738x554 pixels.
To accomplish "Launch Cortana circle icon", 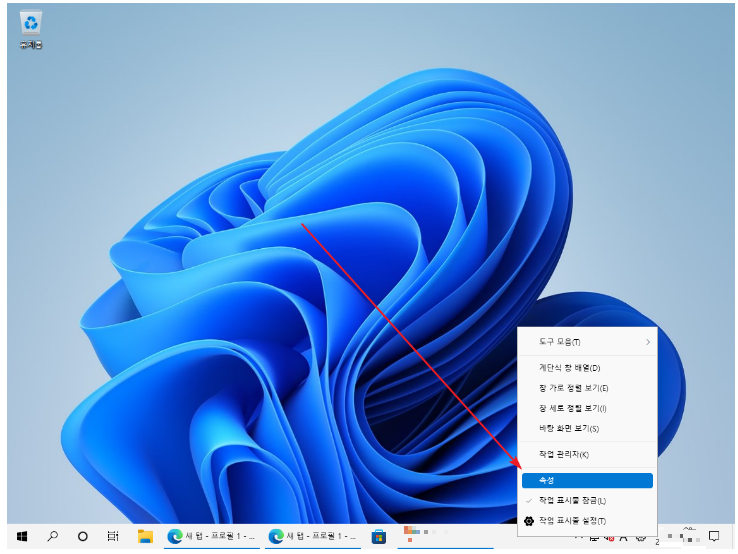I will [82, 536].
